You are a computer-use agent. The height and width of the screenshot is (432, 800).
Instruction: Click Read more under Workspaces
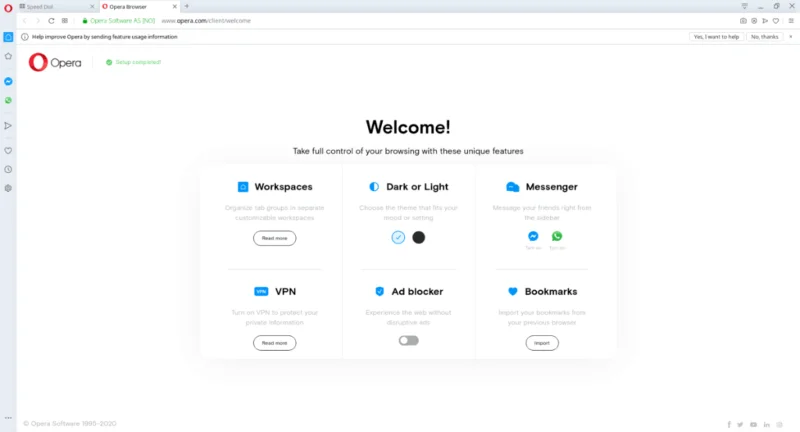tap(274, 238)
